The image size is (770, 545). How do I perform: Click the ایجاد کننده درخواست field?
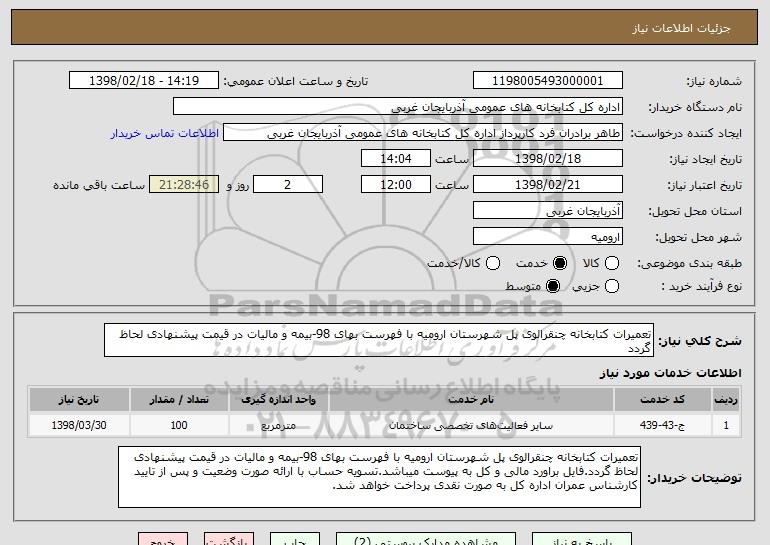click(x=423, y=133)
